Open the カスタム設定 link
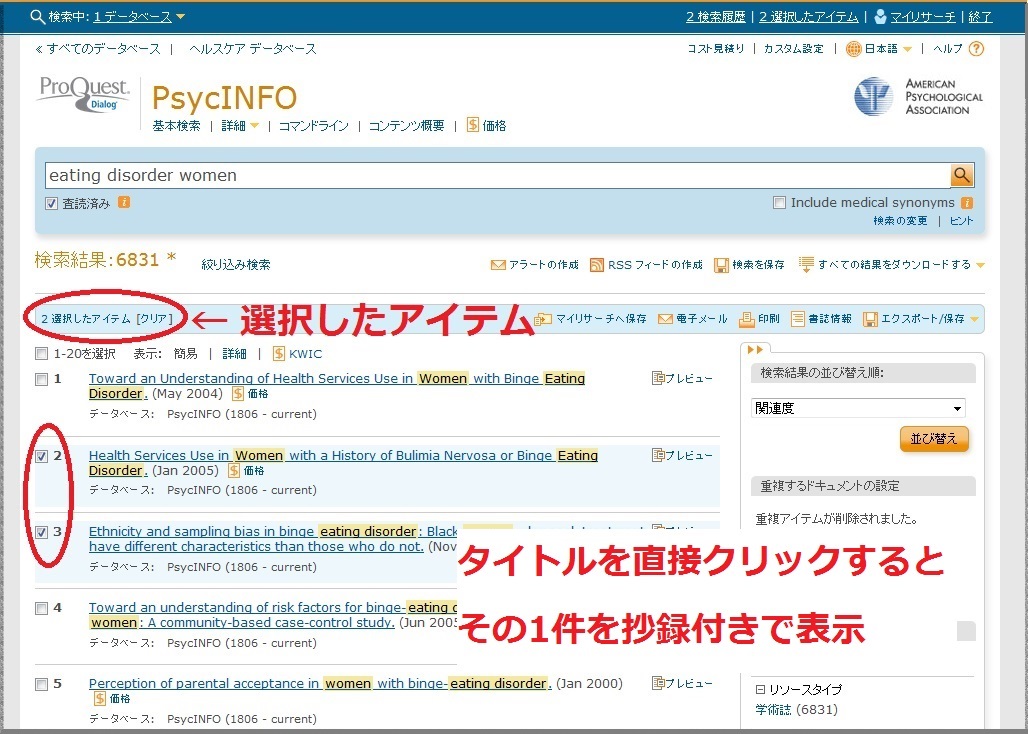This screenshot has width=1028, height=734. click(x=793, y=48)
